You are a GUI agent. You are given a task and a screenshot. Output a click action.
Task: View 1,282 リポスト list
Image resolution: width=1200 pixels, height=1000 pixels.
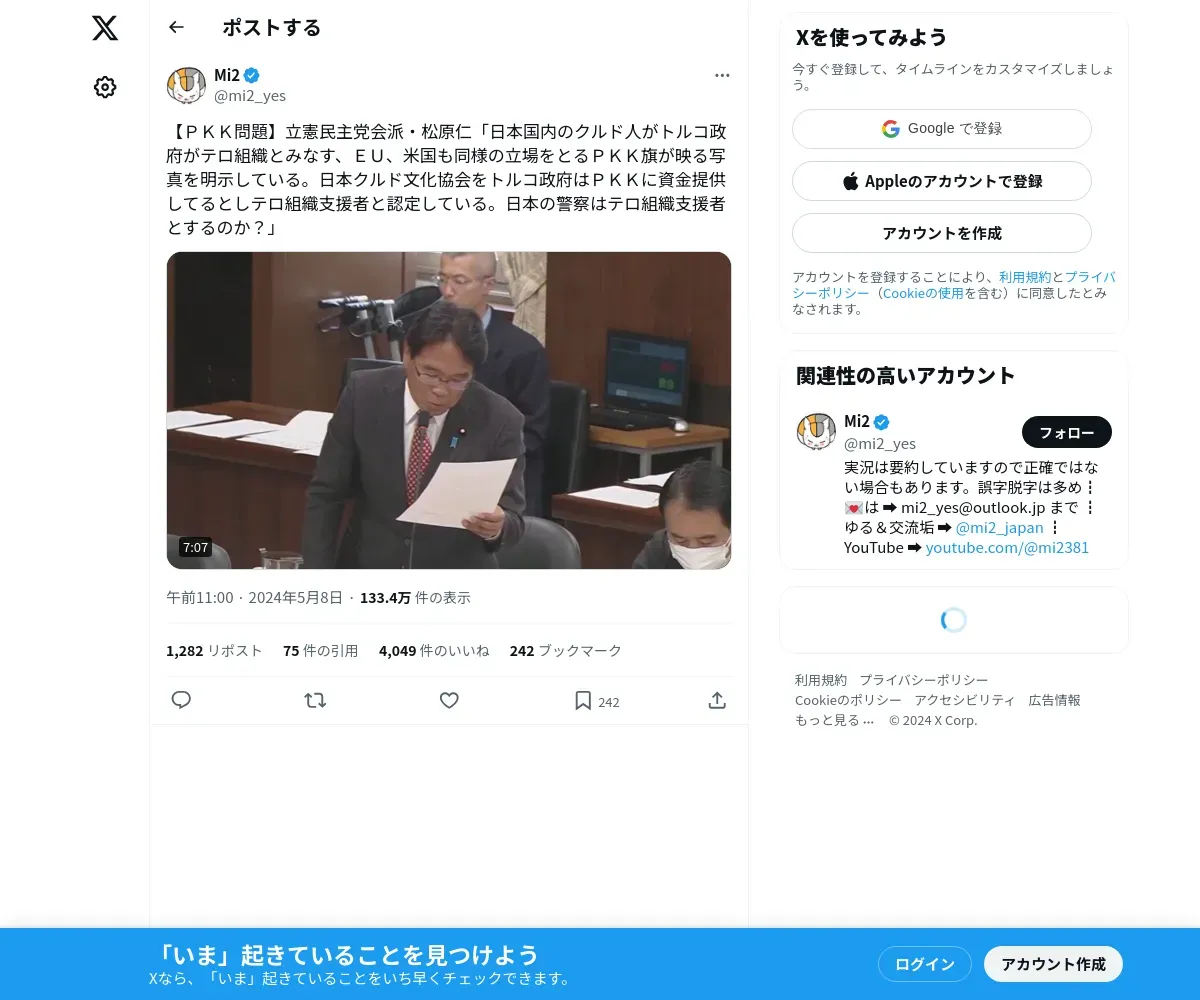tap(214, 650)
